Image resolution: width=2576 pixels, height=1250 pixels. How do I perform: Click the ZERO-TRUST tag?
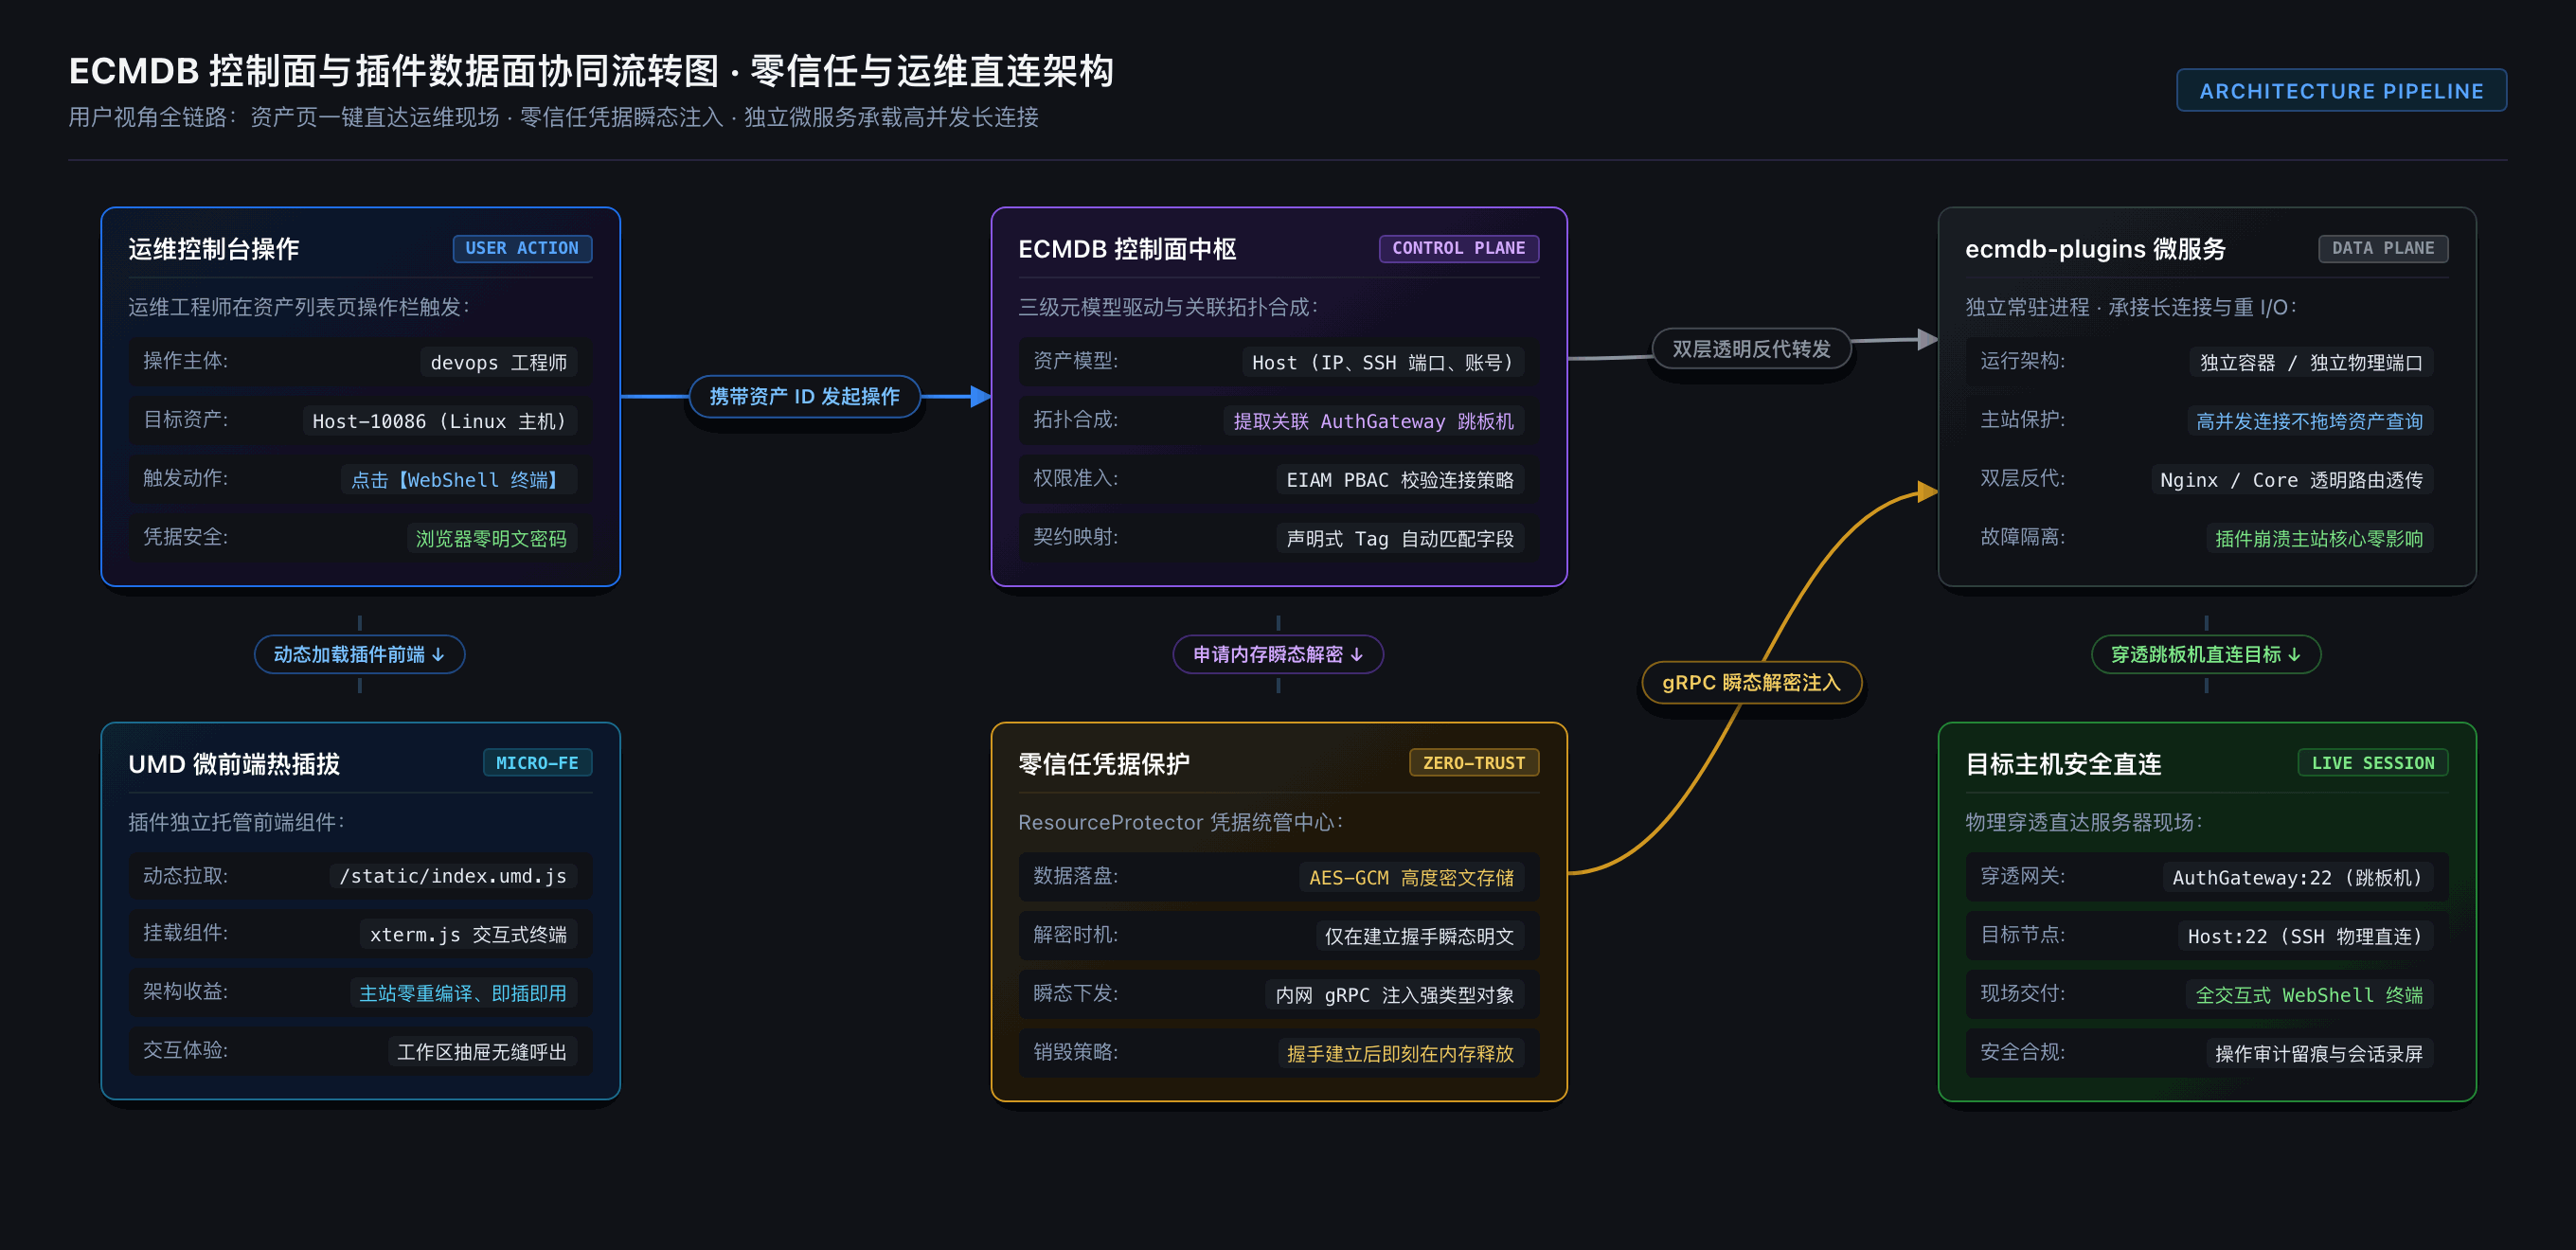pos(1473,763)
